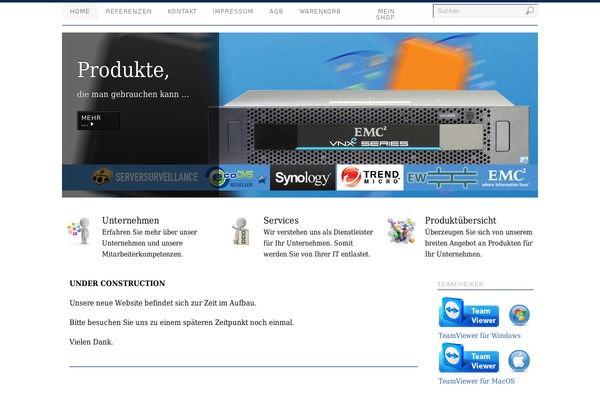Open the AGB menu item

[276, 11]
